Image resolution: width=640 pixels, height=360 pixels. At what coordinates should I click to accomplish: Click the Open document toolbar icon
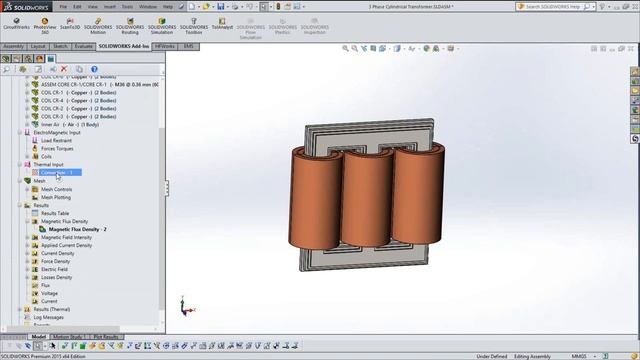(206, 7)
